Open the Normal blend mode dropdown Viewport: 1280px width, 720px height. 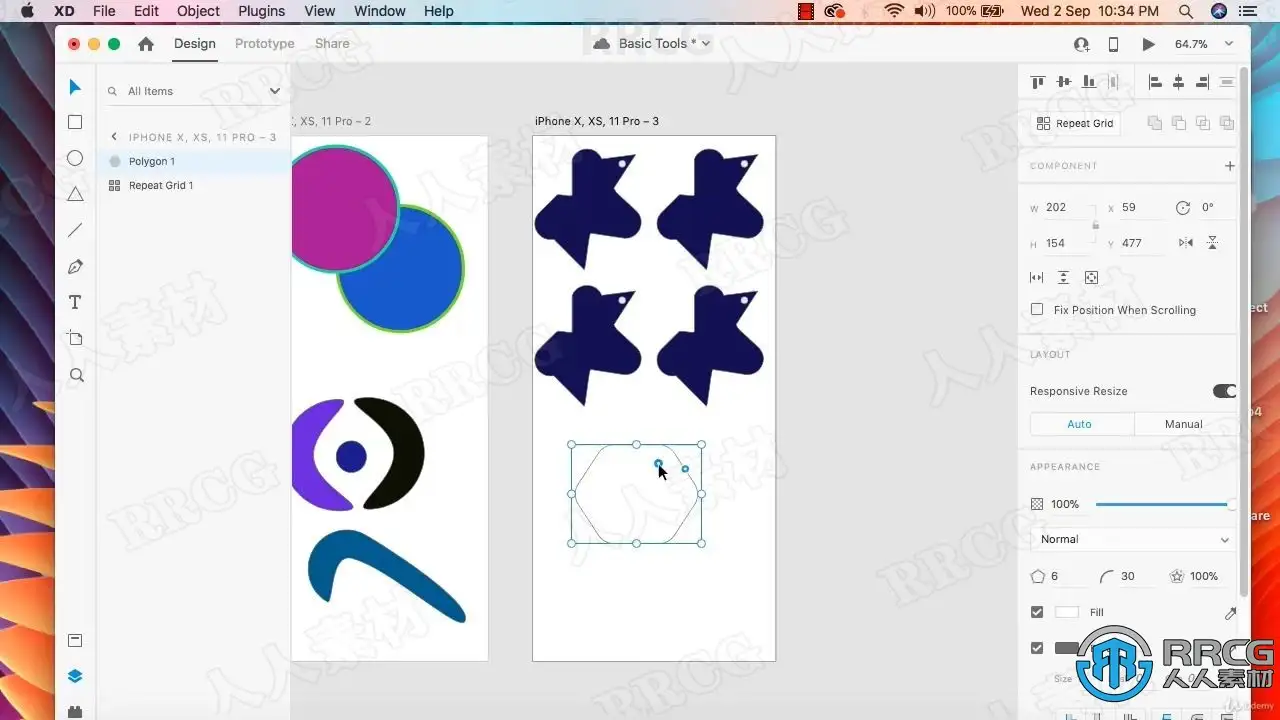point(1133,539)
